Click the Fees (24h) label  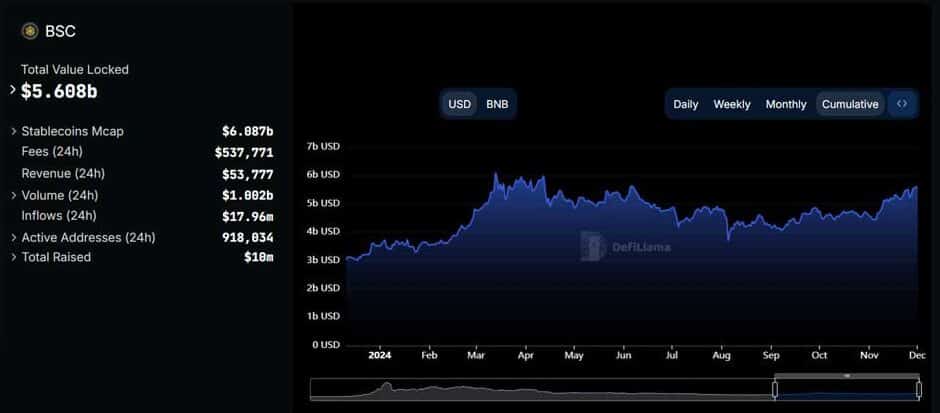tap(52, 152)
